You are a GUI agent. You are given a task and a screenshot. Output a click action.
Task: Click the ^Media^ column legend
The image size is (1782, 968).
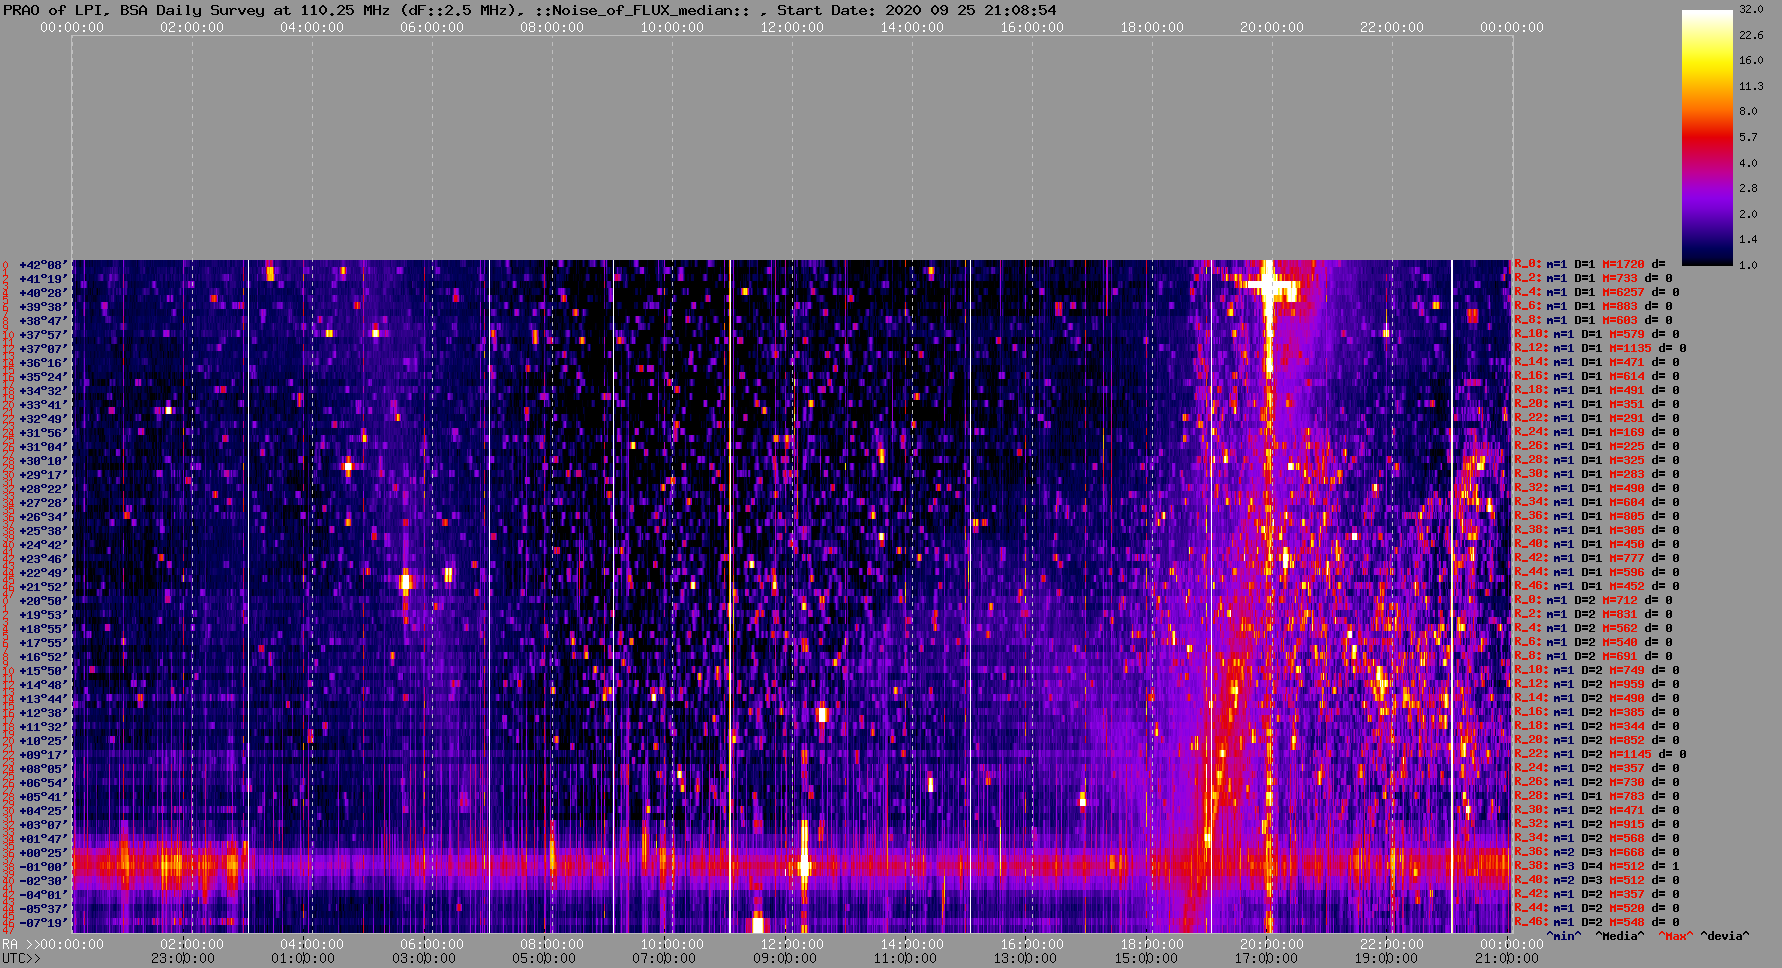(1620, 936)
